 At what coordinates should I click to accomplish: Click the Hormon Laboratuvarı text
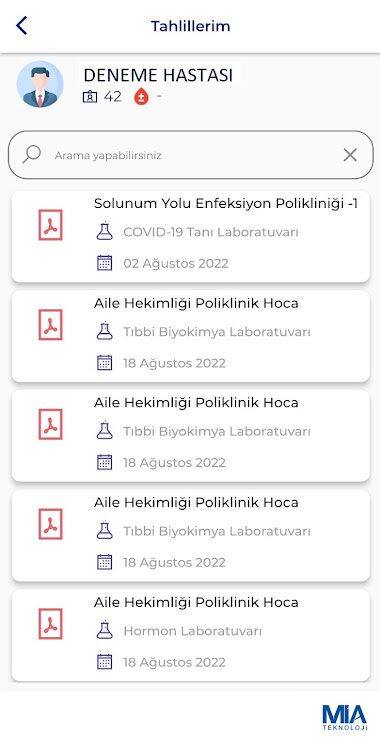[192, 631]
